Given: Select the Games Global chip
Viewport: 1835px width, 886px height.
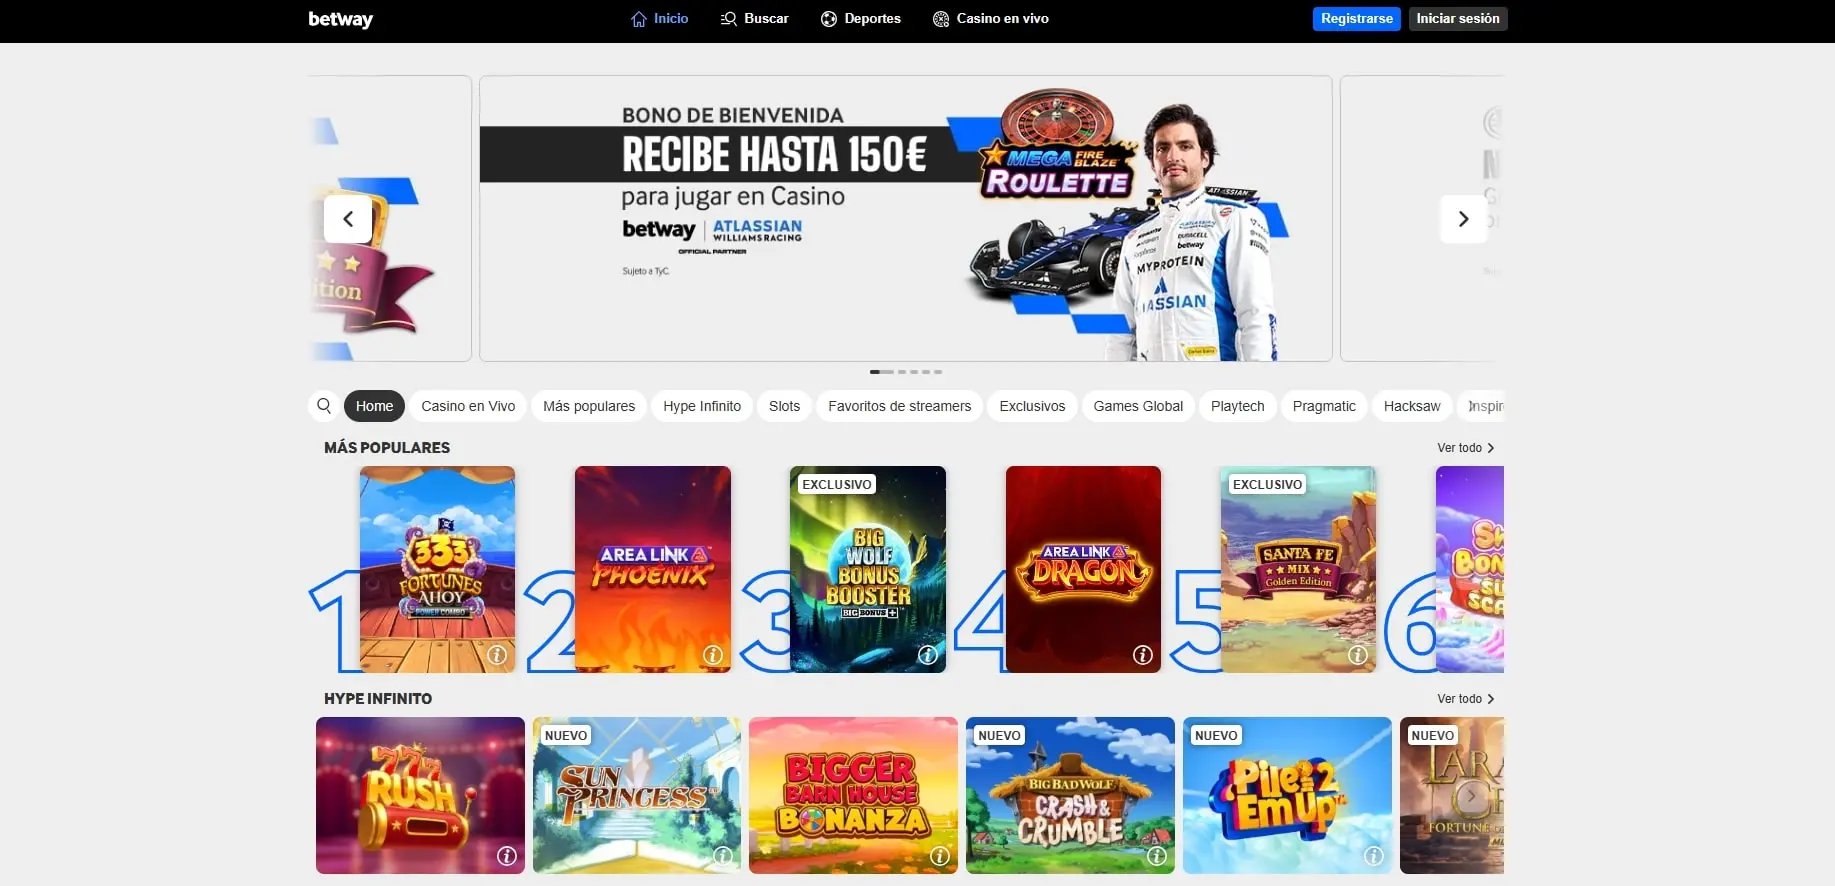Looking at the screenshot, I should point(1138,406).
